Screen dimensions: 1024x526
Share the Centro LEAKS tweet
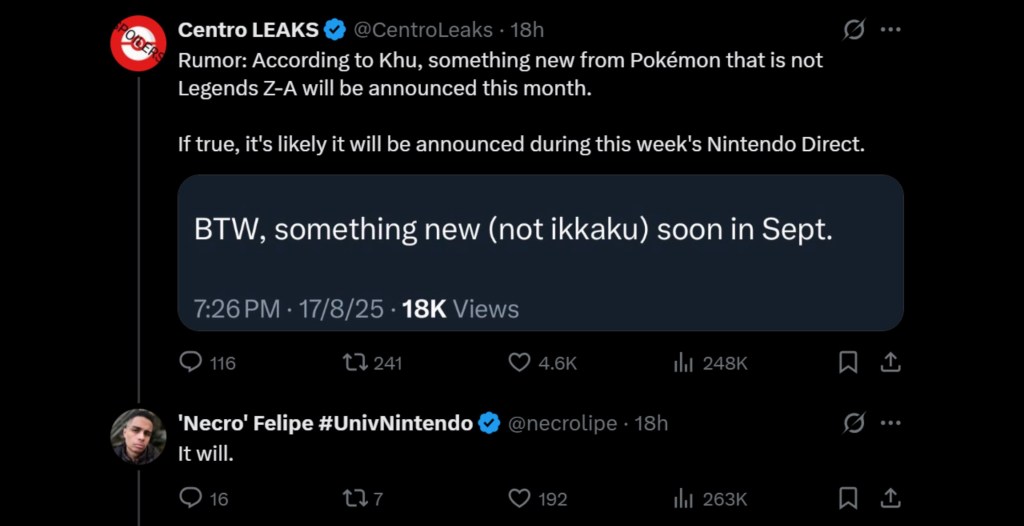click(x=890, y=362)
